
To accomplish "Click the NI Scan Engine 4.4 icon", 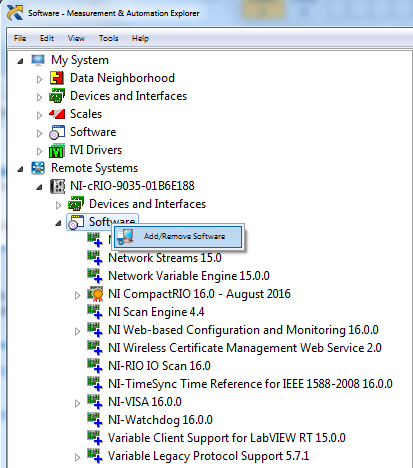I will [95, 312].
